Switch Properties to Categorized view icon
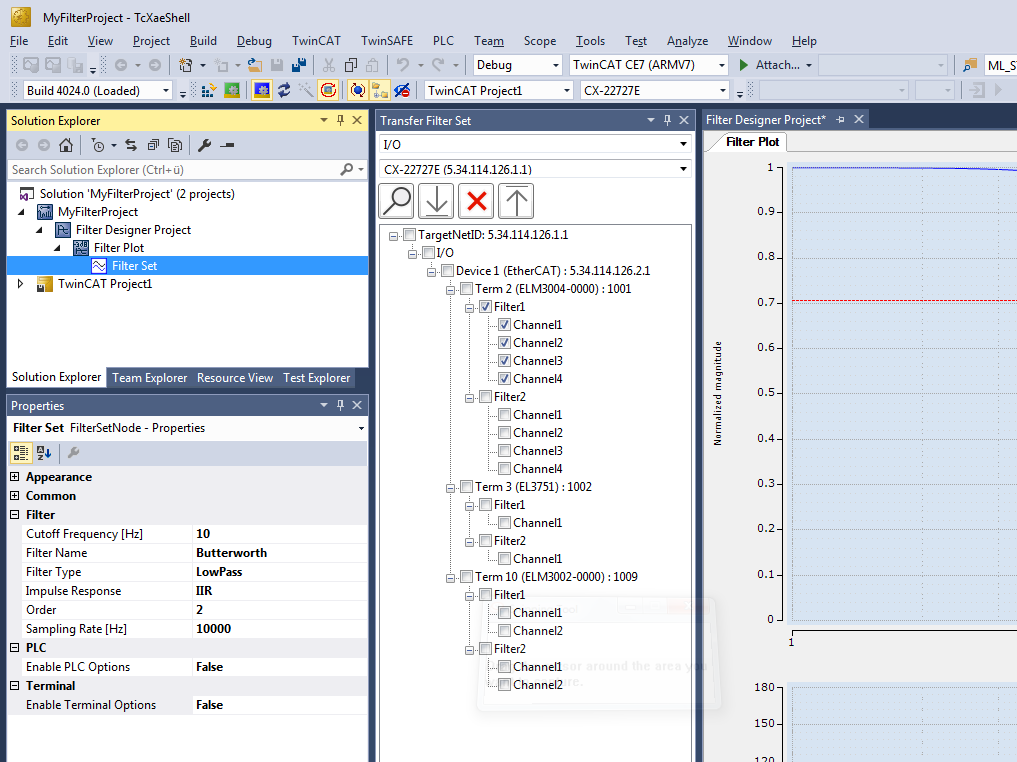 [21, 453]
